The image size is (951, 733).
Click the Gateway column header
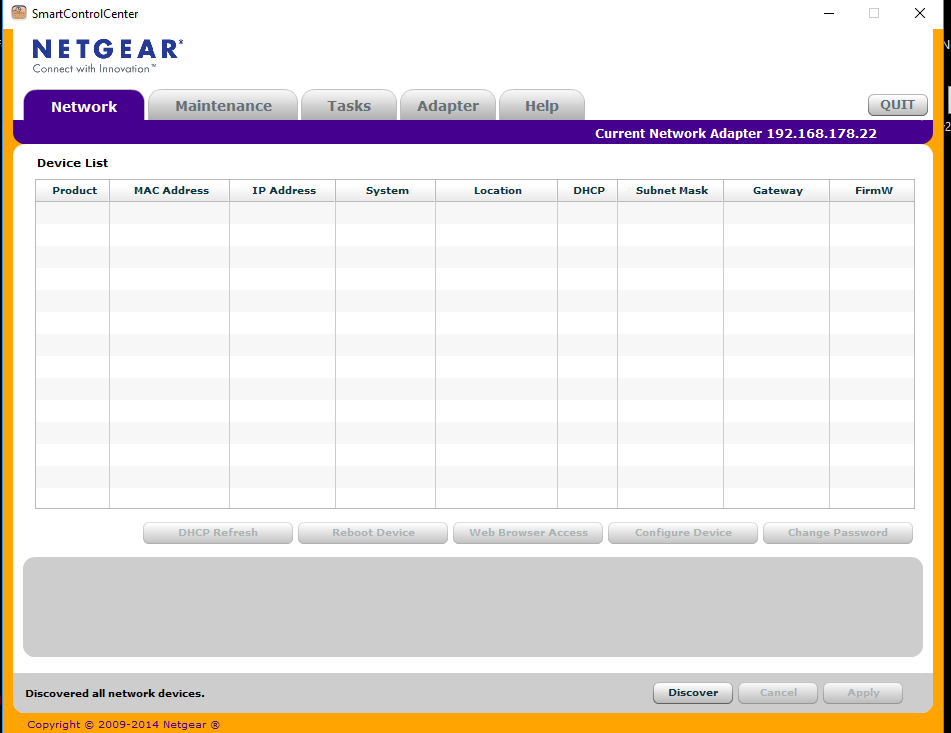[x=777, y=190]
